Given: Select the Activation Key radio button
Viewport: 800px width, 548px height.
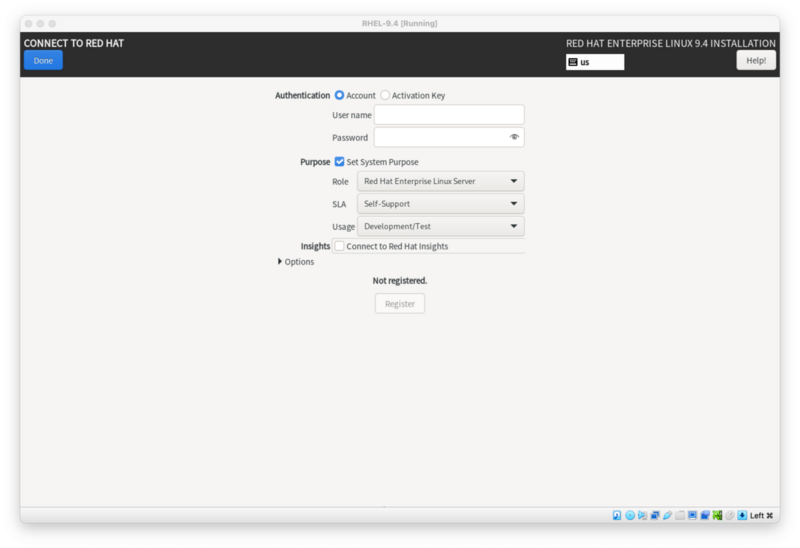Looking at the screenshot, I should pyautogui.click(x=385, y=95).
